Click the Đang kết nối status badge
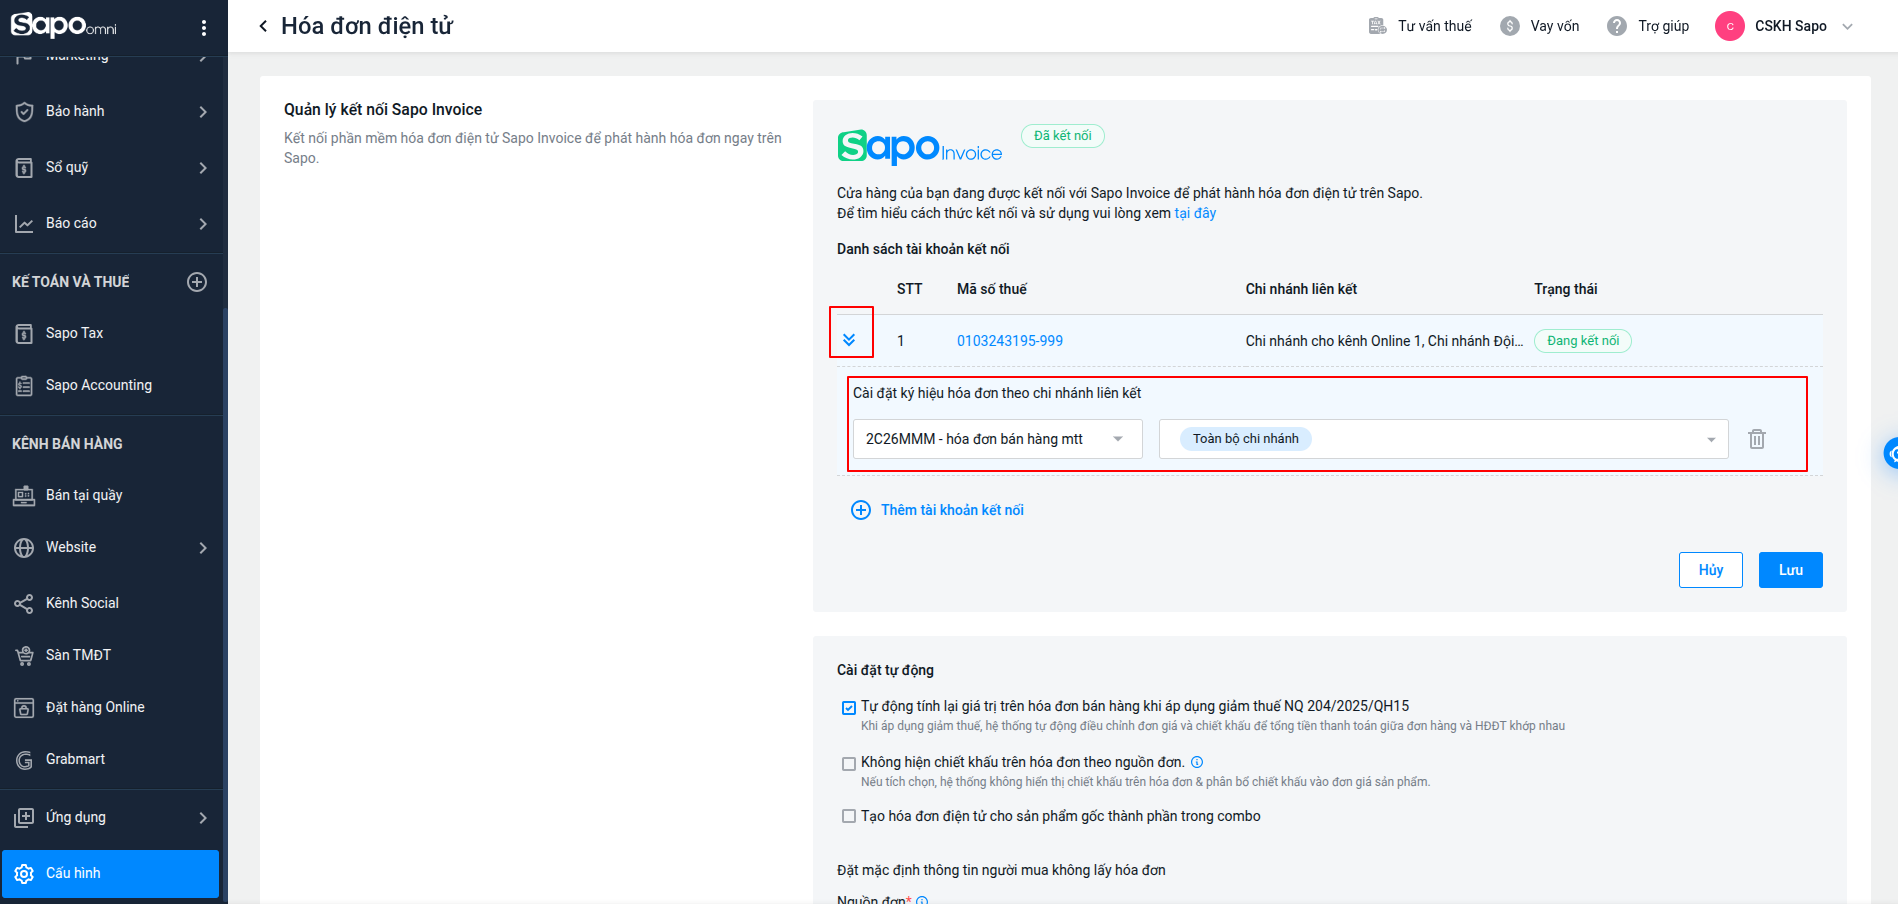This screenshot has height=904, width=1898. [1583, 341]
